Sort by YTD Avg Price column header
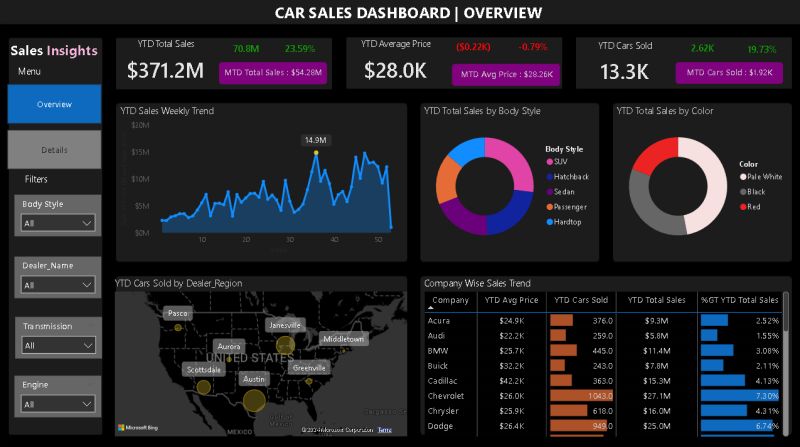This screenshot has height=447, width=800. tap(511, 300)
